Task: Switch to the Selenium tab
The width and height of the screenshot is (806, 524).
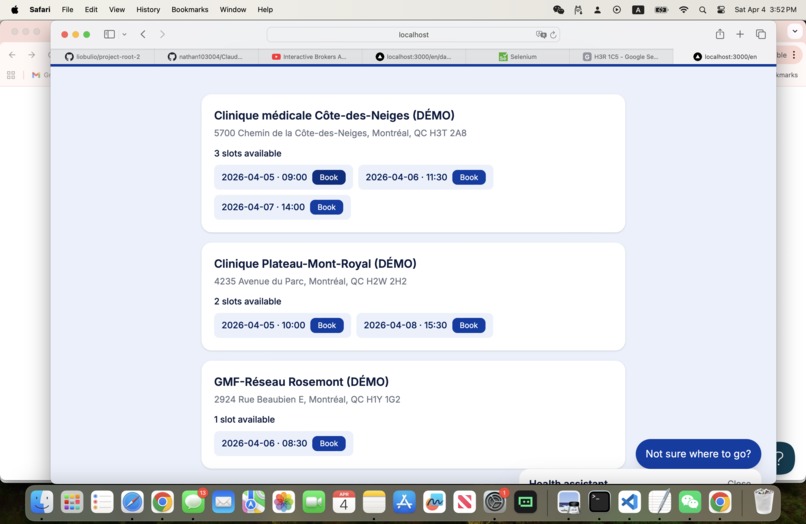Action: click(x=518, y=57)
